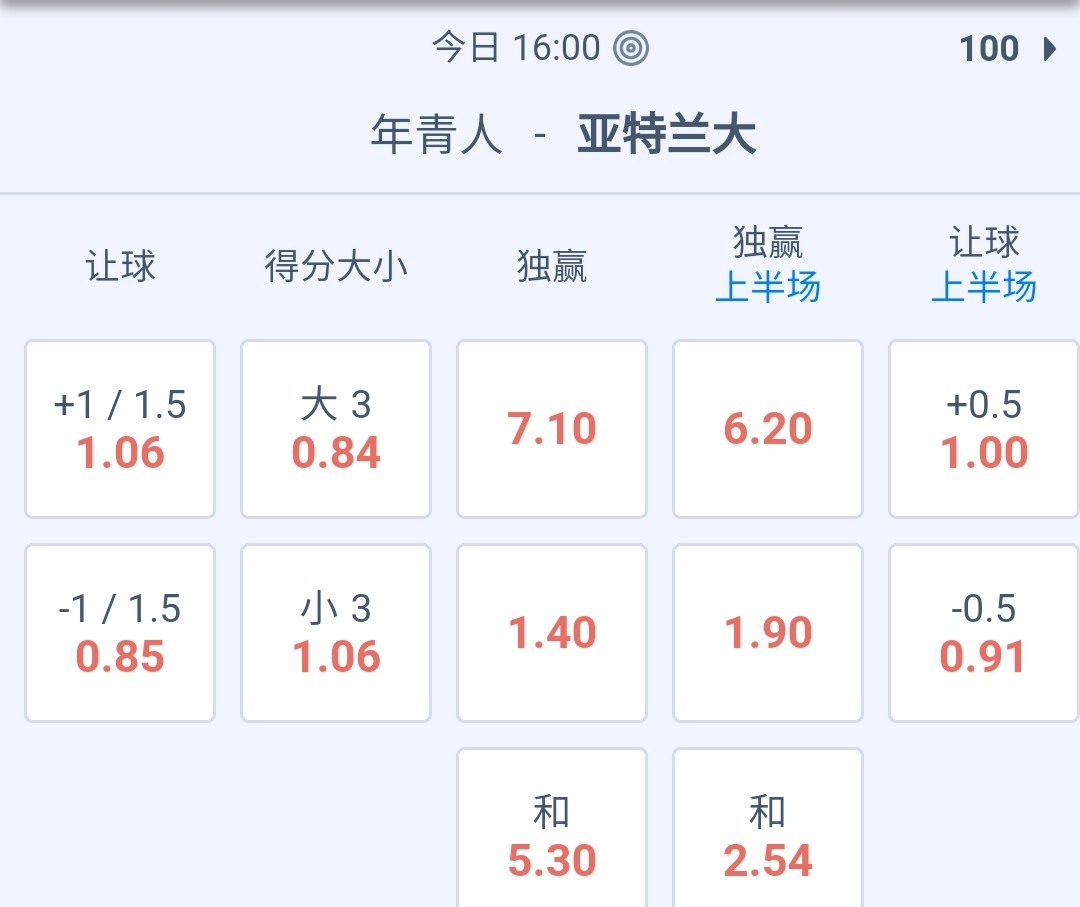The height and width of the screenshot is (907, 1080).
Task: Pick Under 3 (小 3) at 1.06
Action: pos(336,633)
